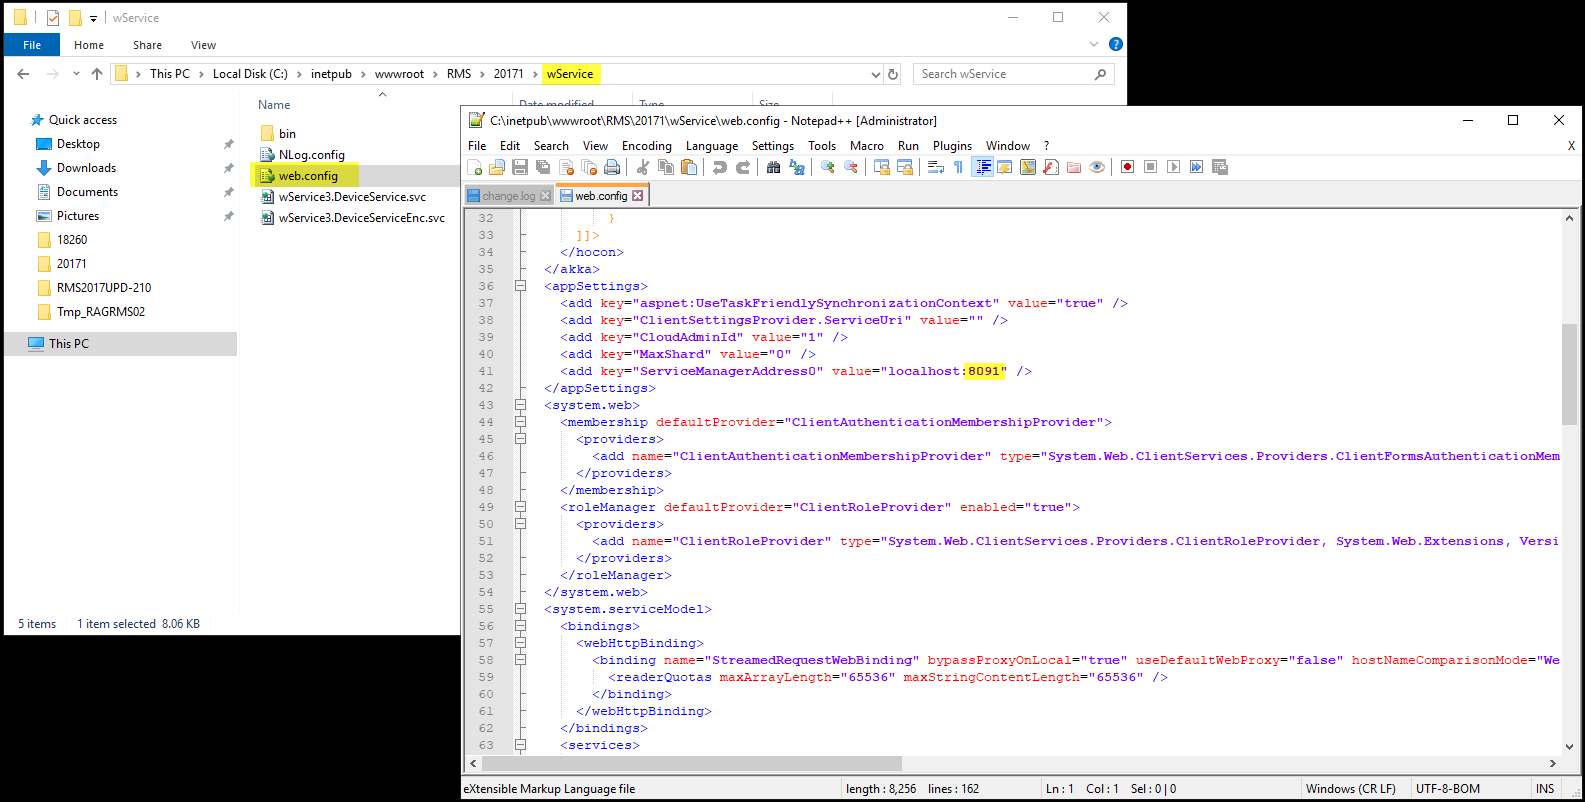Toggle Show All Characters pilcrow icon

point(958,167)
